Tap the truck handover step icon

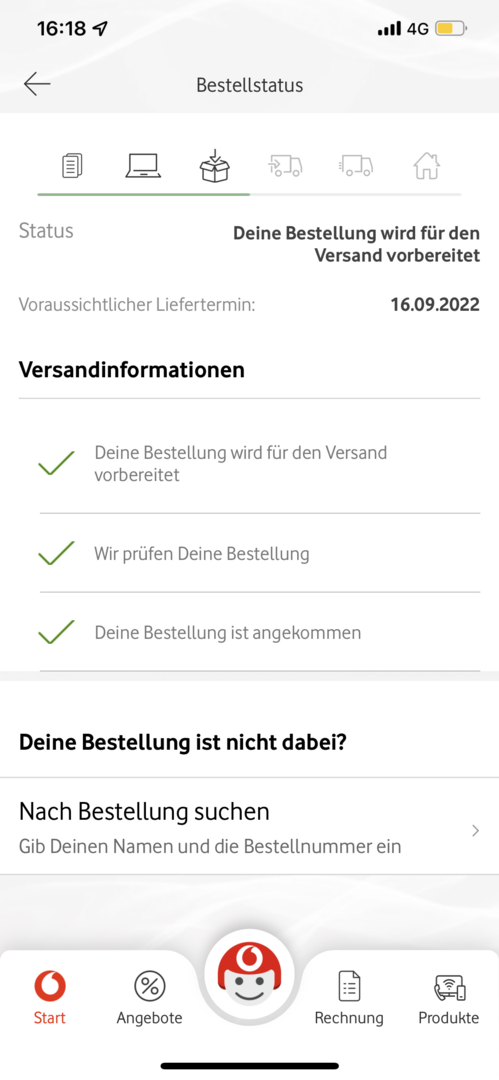(x=285, y=166)
